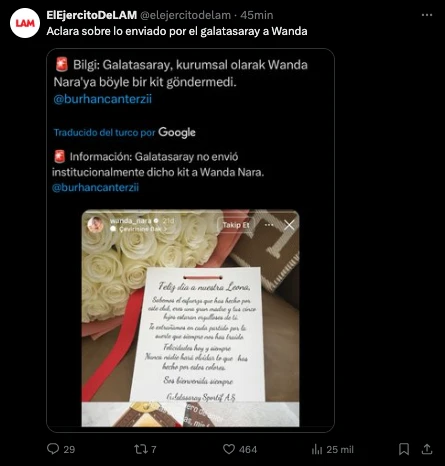Open the @elejercitodelam handle link
The height and width of the screenshot is (466, 445).
[x=185, y=15]
